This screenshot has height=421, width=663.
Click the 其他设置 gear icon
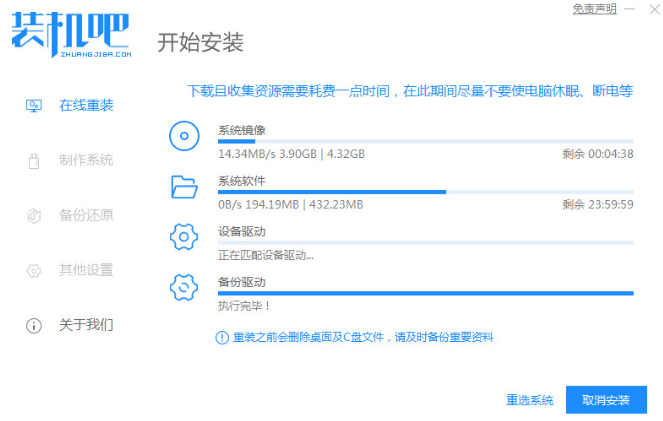[33, 270]
